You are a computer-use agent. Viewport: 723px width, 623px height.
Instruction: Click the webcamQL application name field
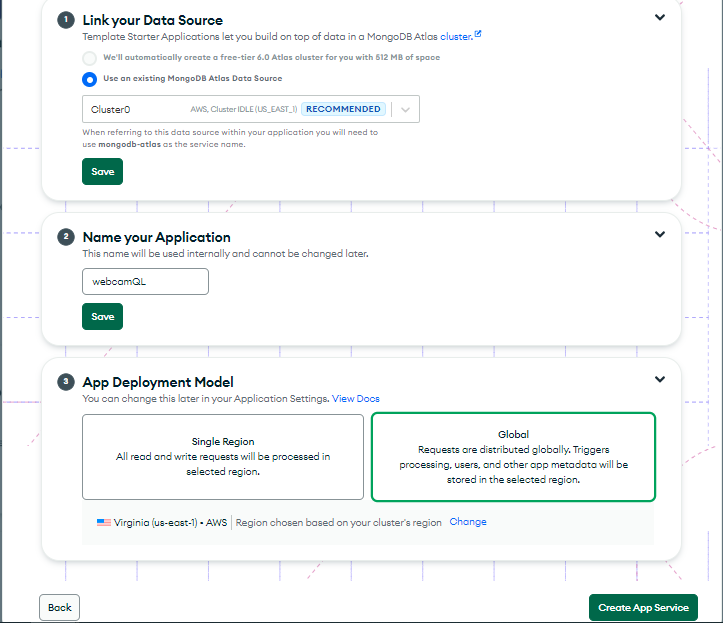[145, 281]
